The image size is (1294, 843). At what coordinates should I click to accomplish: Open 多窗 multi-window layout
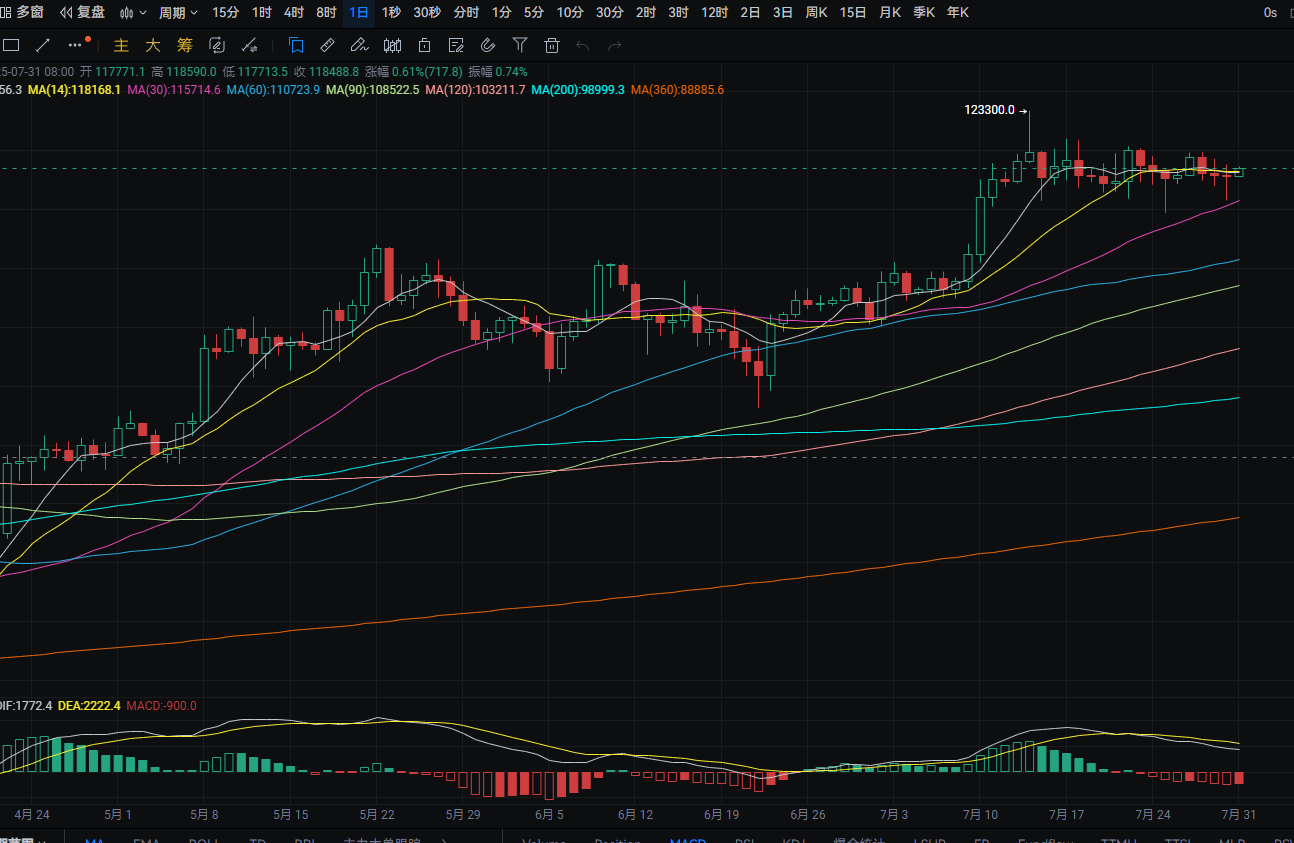click(23, 13)
